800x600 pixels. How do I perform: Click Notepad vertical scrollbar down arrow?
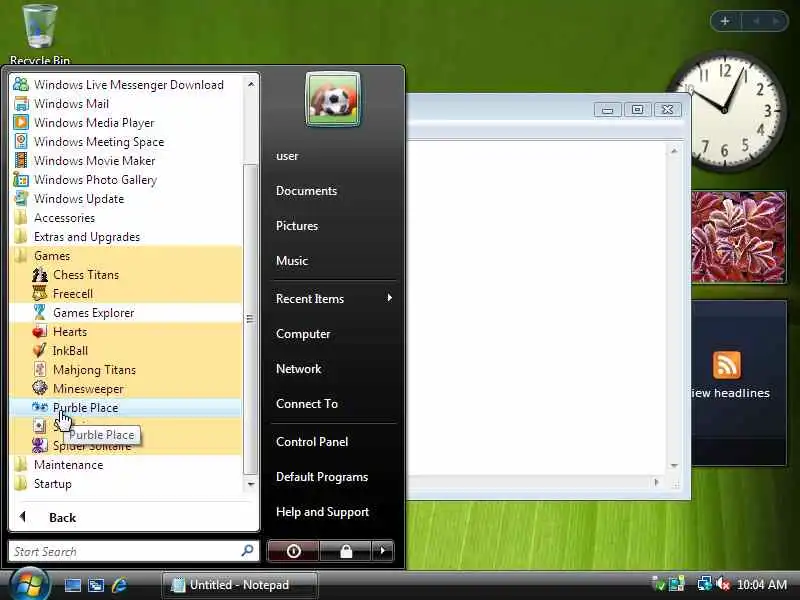674,465
